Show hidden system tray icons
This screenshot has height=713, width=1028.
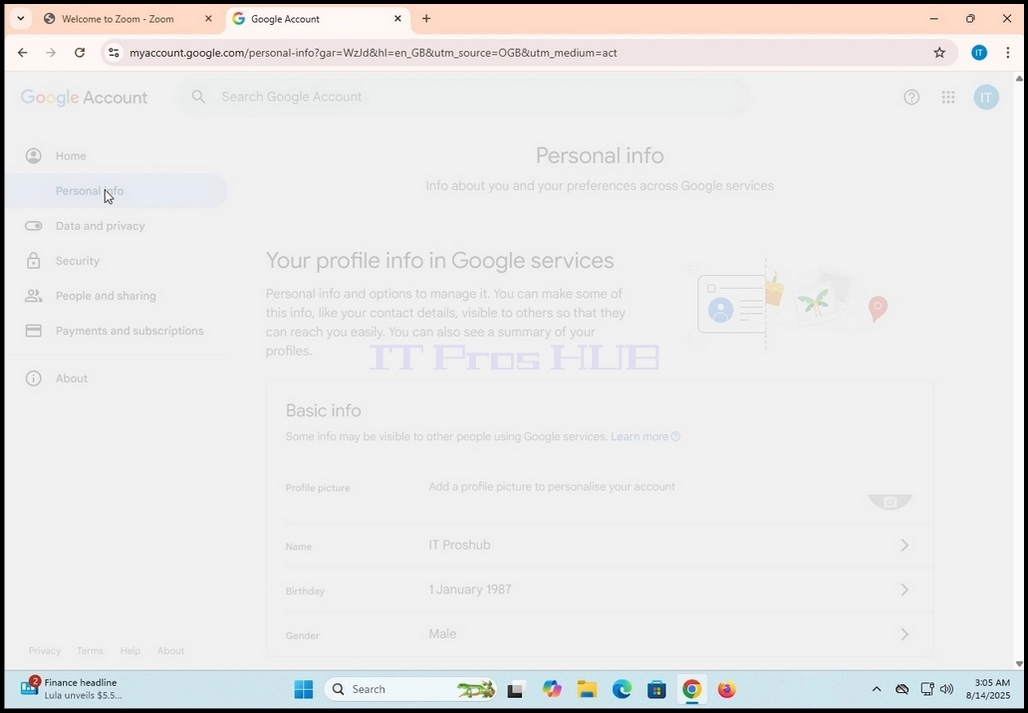(x=876, y=689)
